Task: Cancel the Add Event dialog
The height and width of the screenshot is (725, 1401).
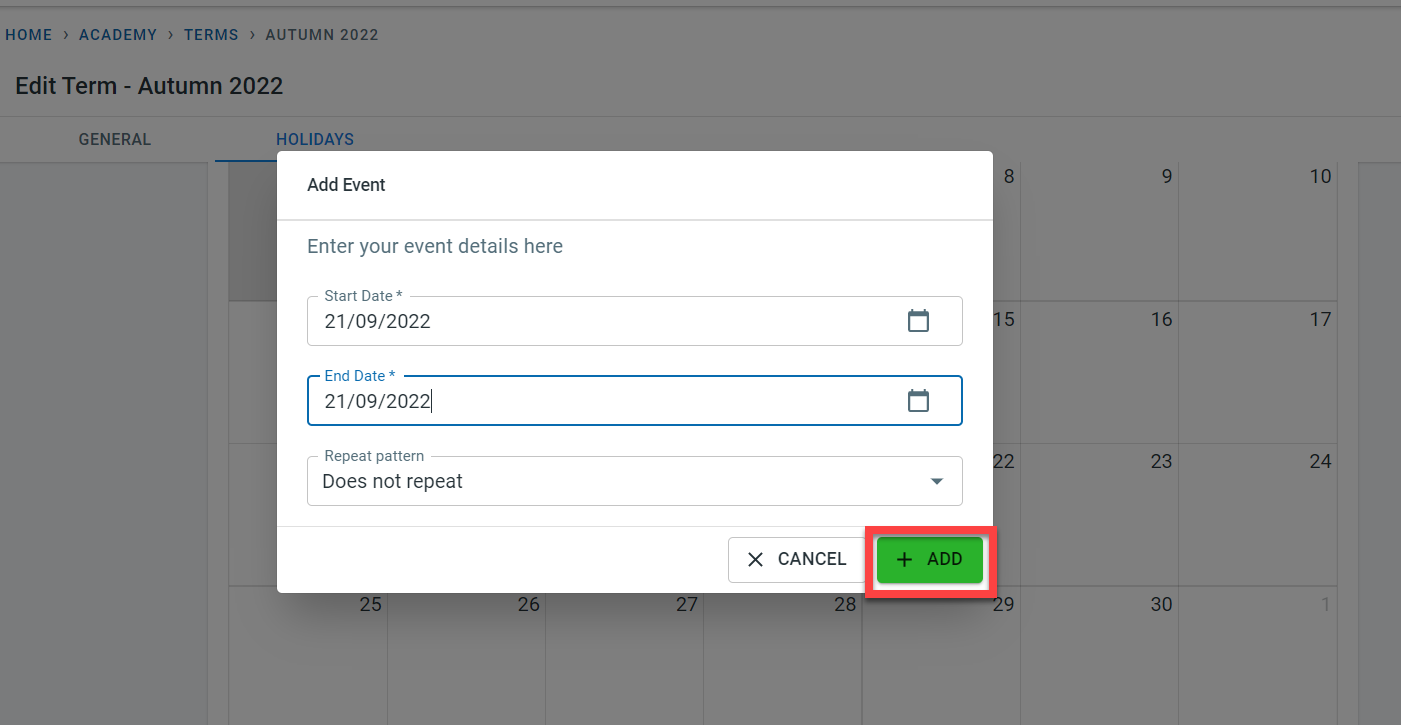Action: point(797,560)
